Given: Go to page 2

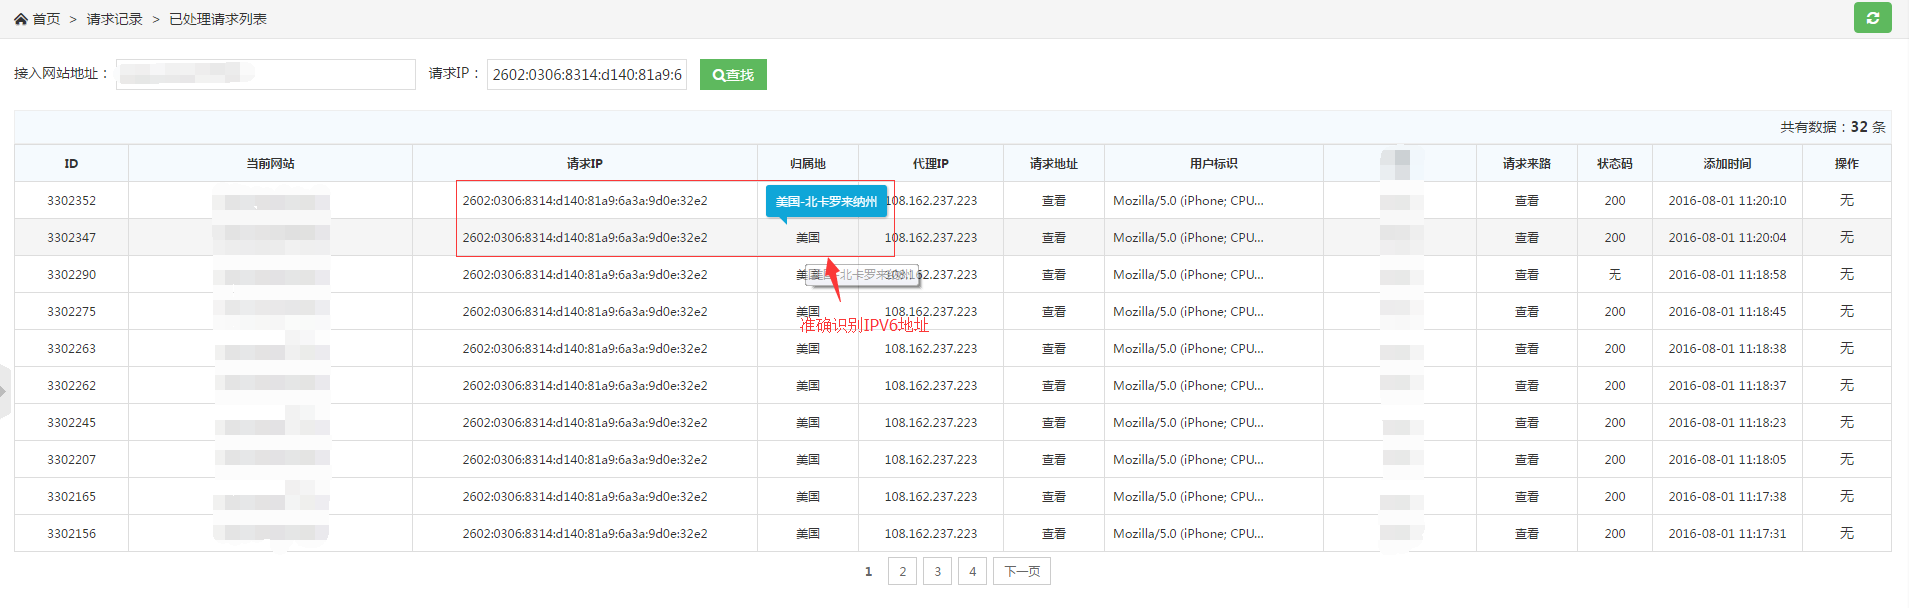Looking at the screenshot, I should coord(902,571).
